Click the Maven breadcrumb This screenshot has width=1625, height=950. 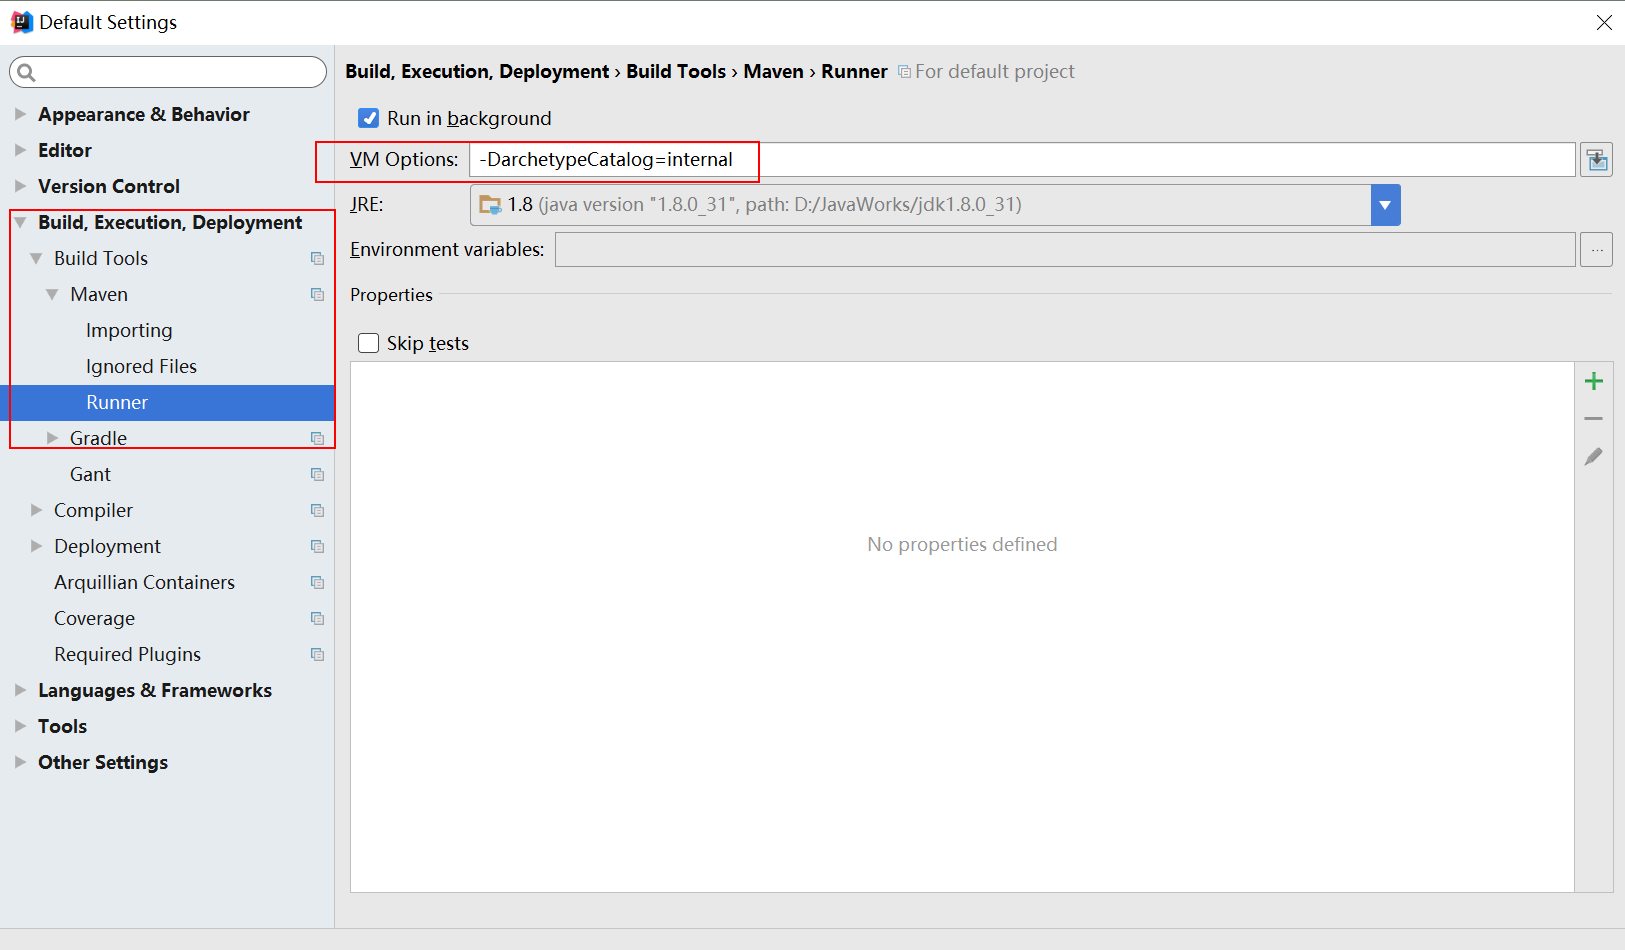pyautogui.click(x=773, y=72)
